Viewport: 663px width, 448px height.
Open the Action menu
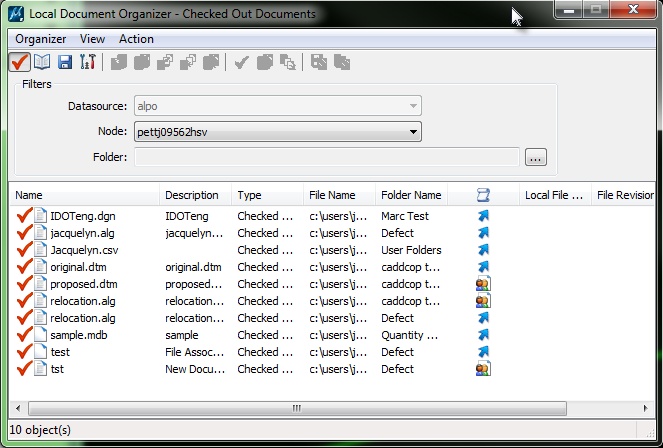coord(136,39)
